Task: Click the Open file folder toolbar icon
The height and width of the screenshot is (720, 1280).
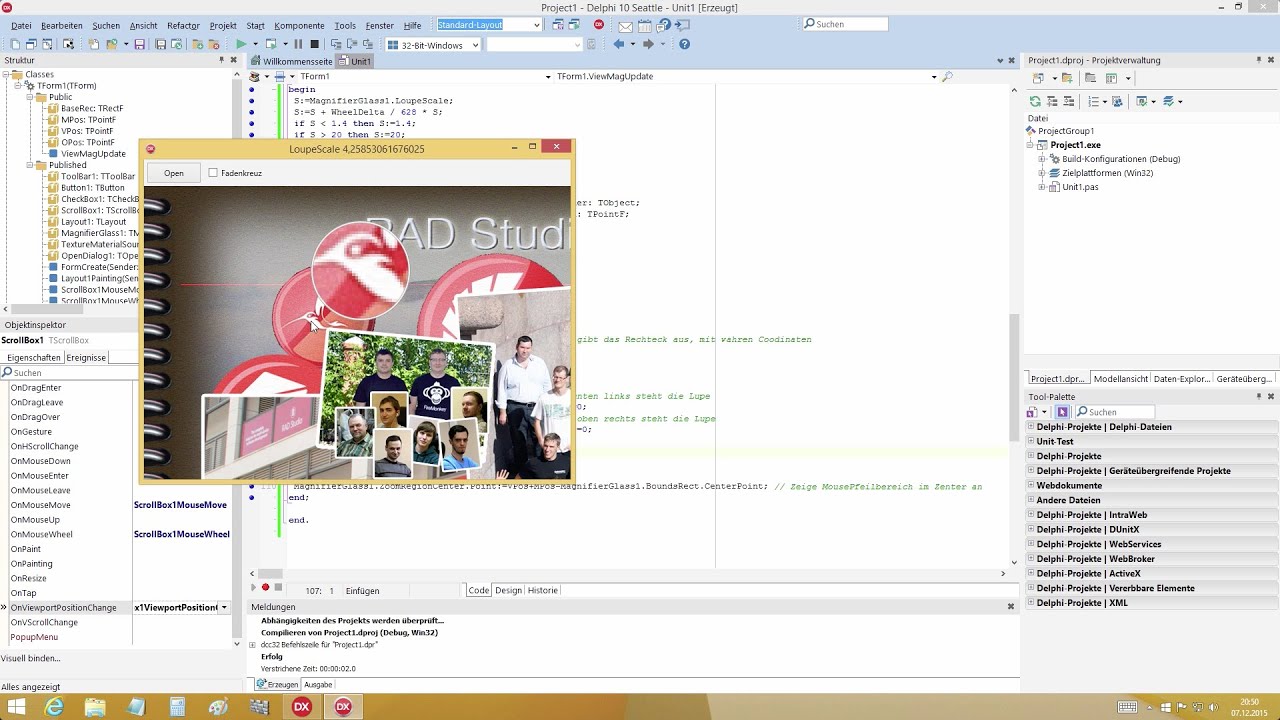Action: (112, 45)
